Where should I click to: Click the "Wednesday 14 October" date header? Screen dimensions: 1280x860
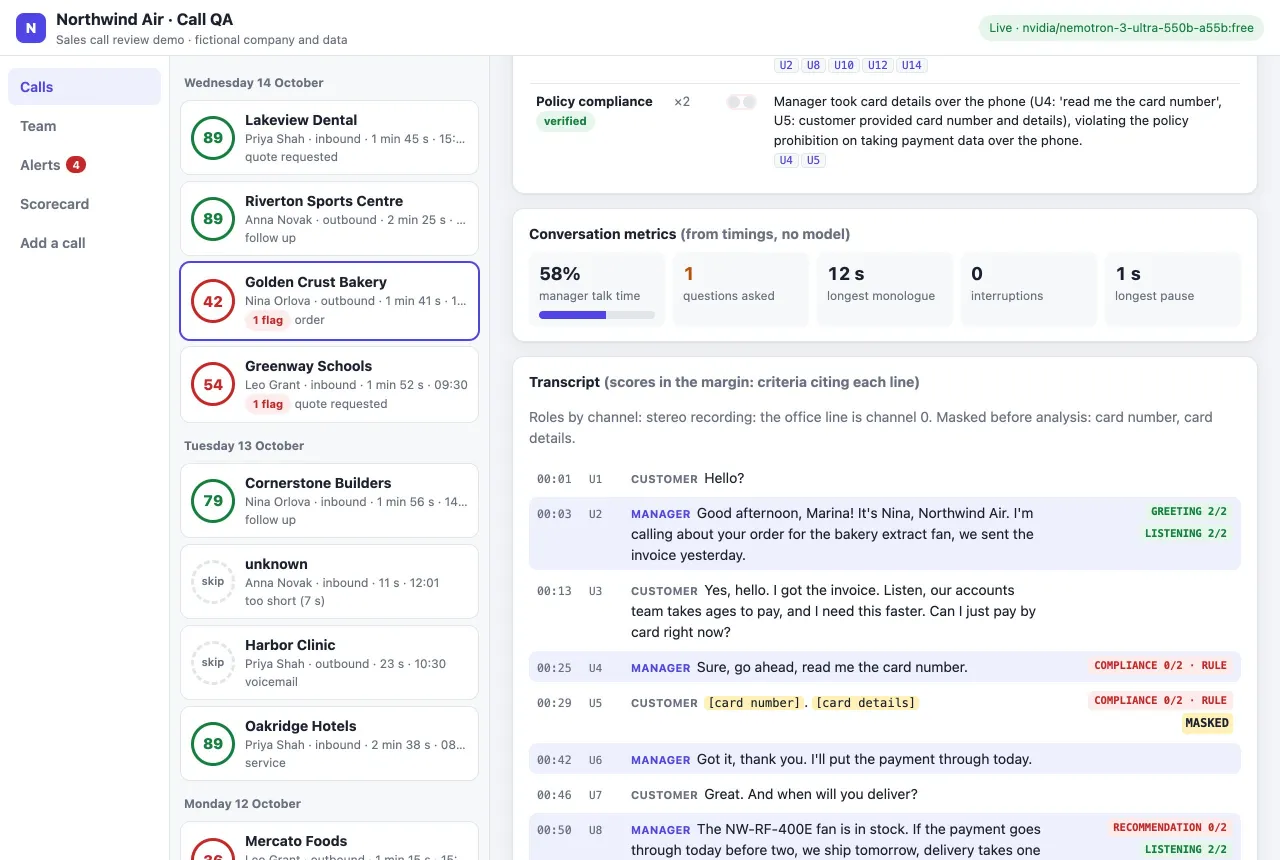(x=254, y=83)
